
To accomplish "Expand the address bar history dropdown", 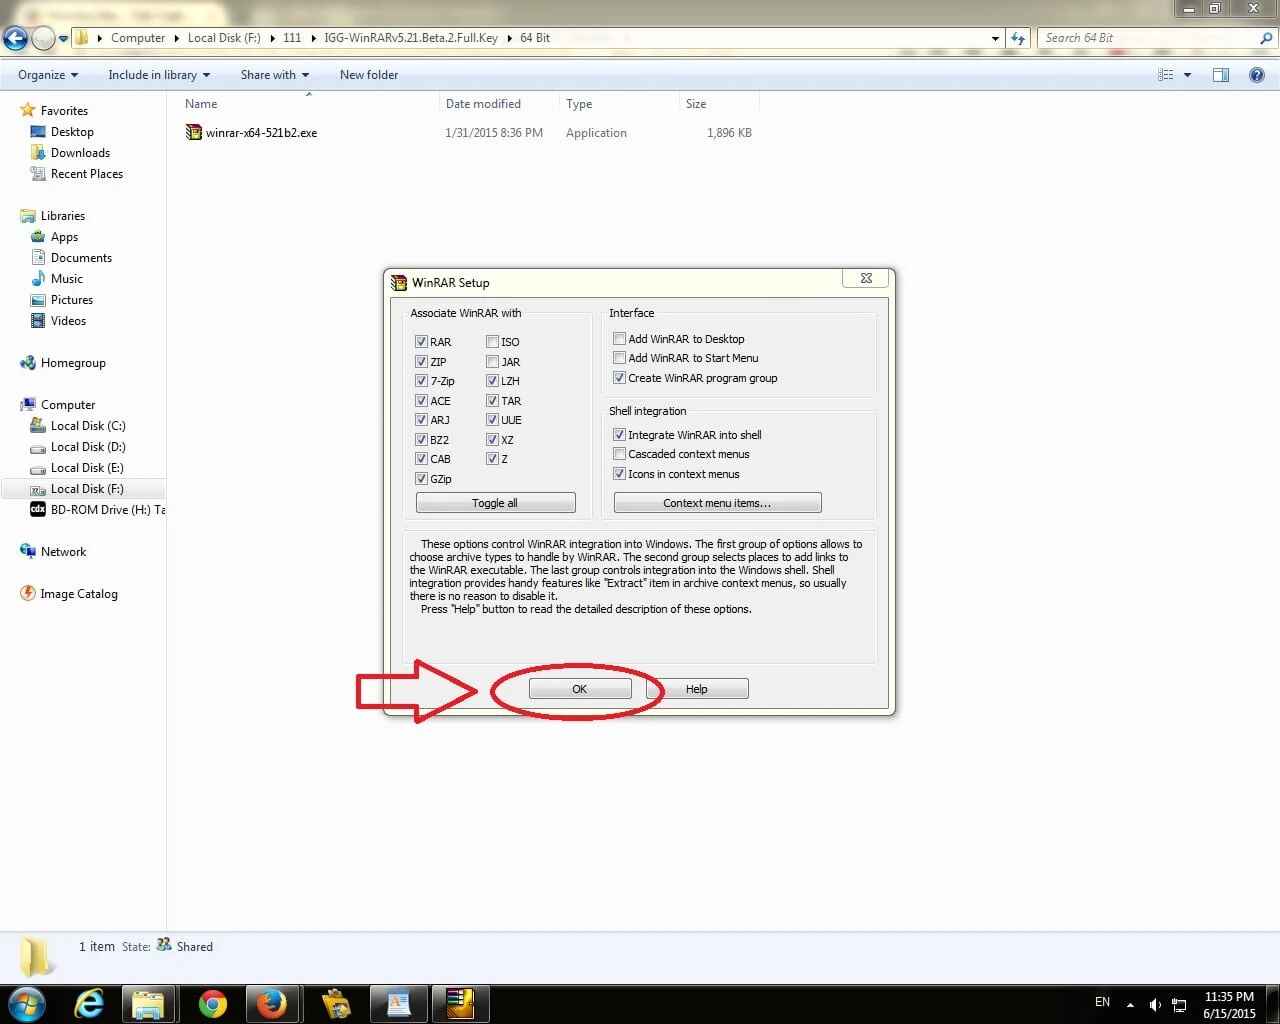I will 995,38.
